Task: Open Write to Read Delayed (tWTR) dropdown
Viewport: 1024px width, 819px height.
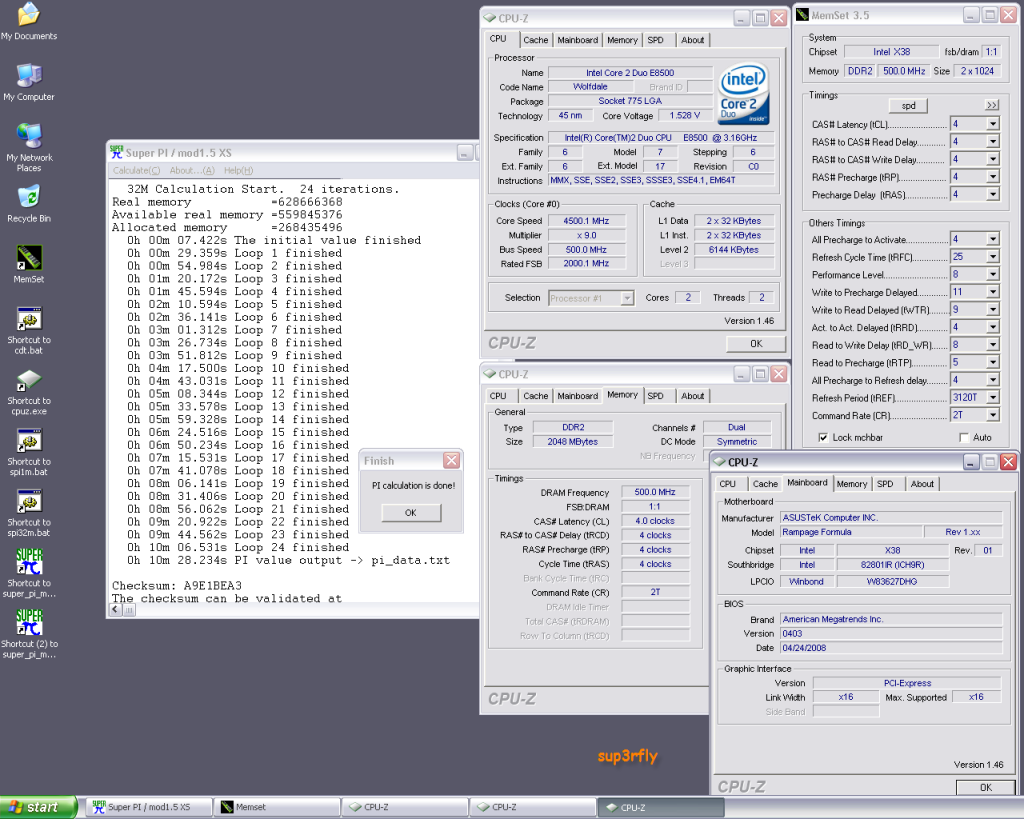Action: [993, 310]
